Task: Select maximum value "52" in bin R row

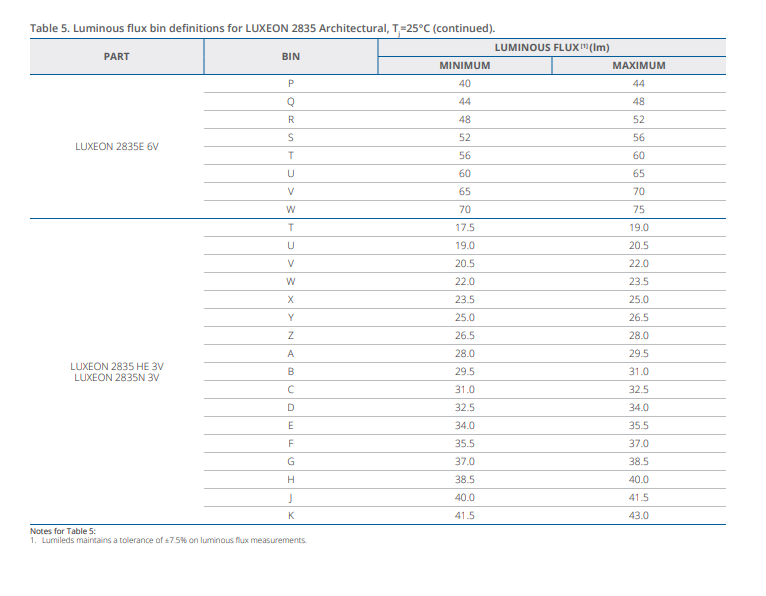Action: pos(638,120)
